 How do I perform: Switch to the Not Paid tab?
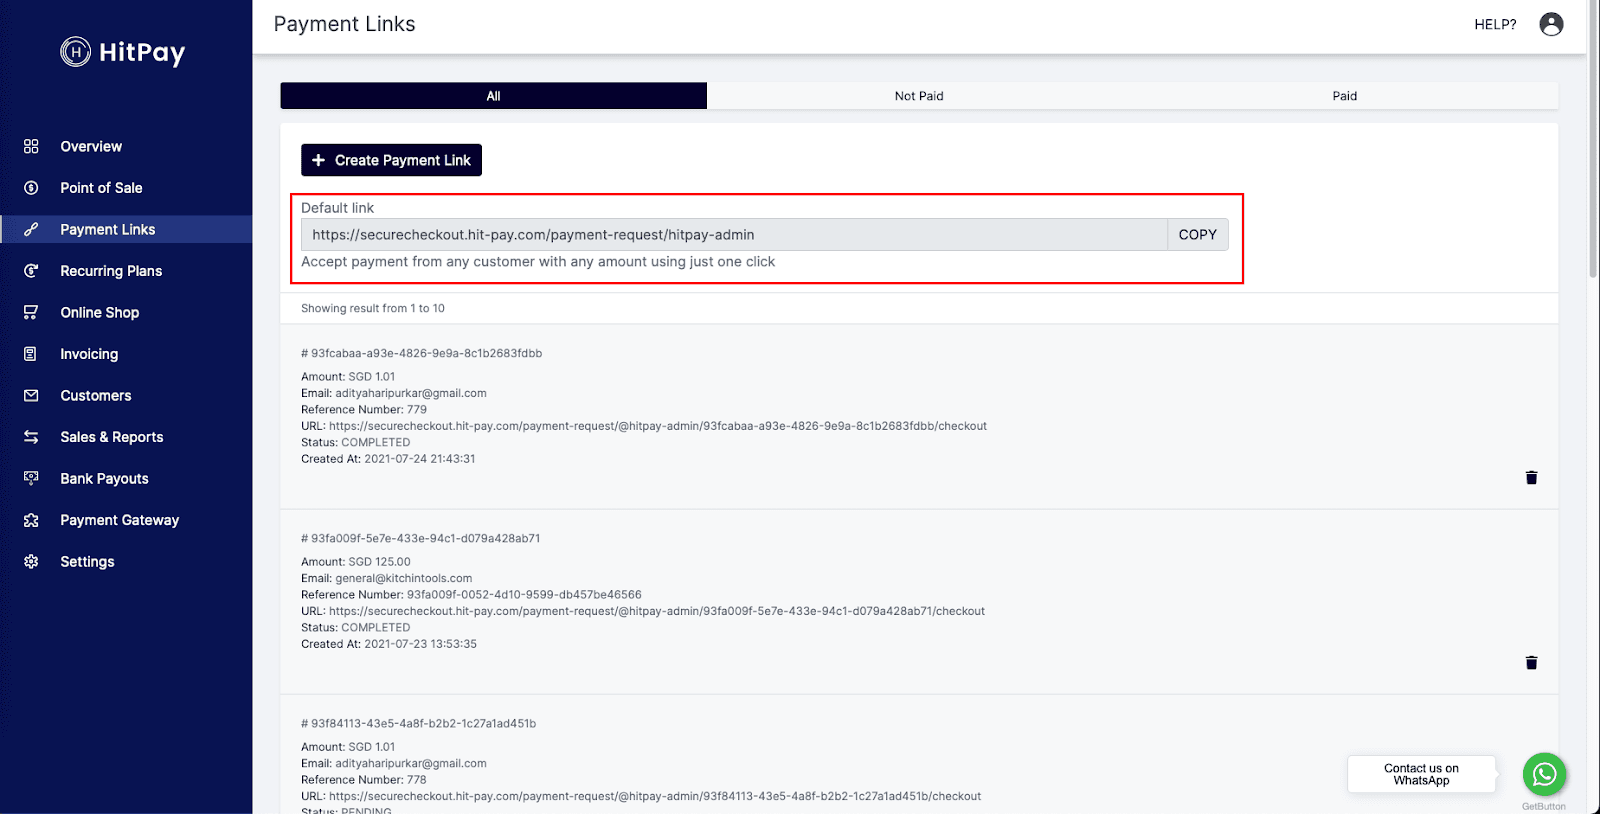(x=919, y=96)
